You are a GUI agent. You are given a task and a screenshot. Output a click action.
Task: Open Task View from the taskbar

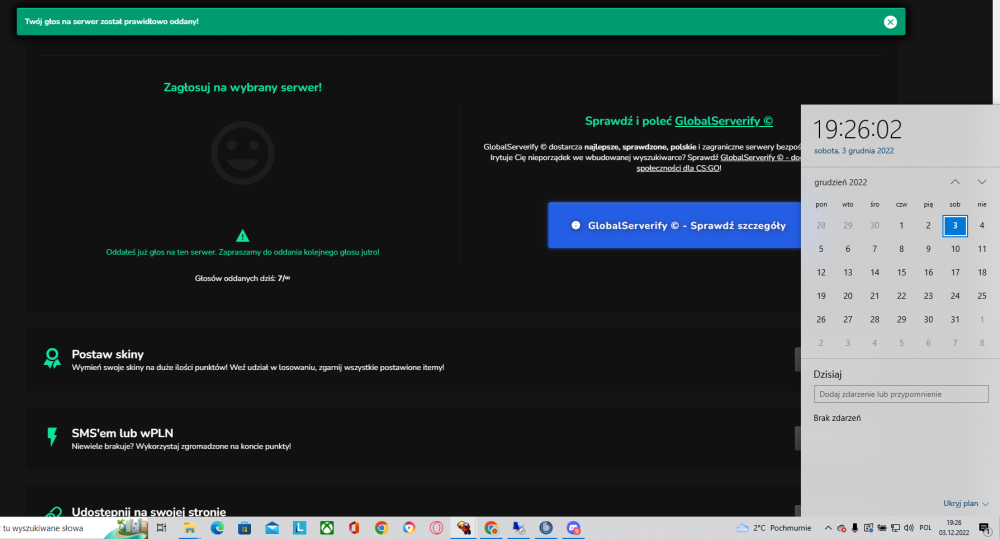pos(162,528)
